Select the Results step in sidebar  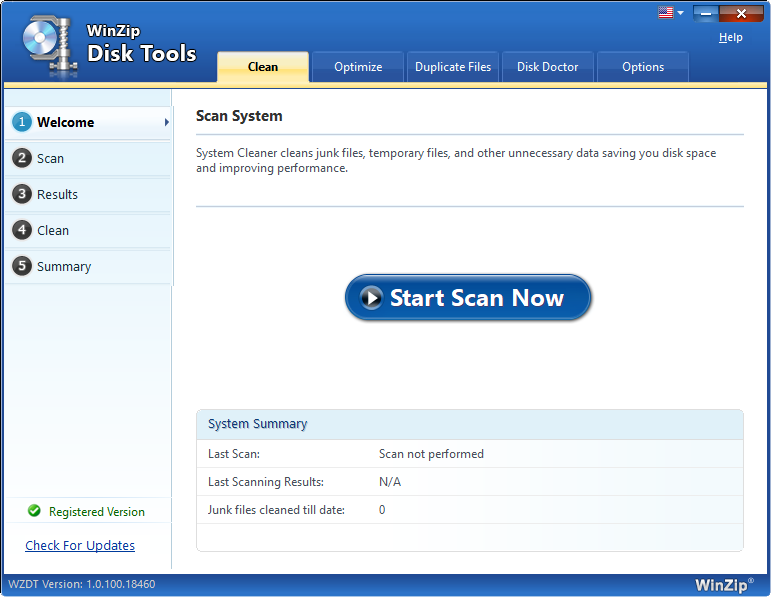[x=89, y=194]
